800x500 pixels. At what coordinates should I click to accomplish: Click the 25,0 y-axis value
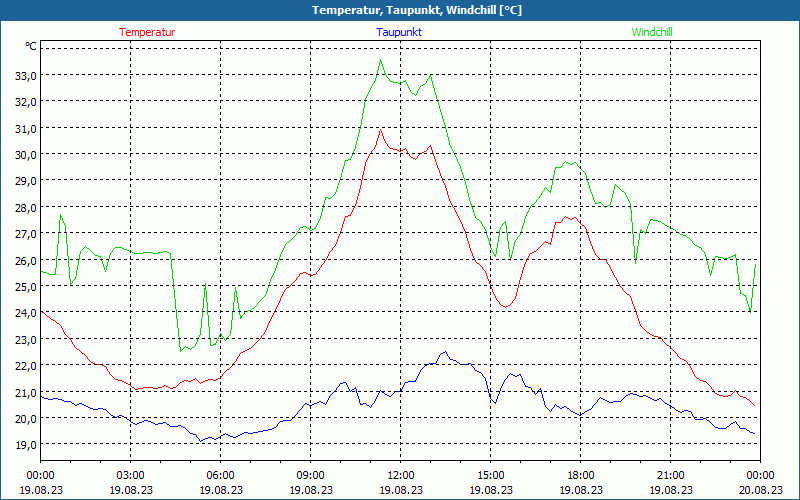26,287
